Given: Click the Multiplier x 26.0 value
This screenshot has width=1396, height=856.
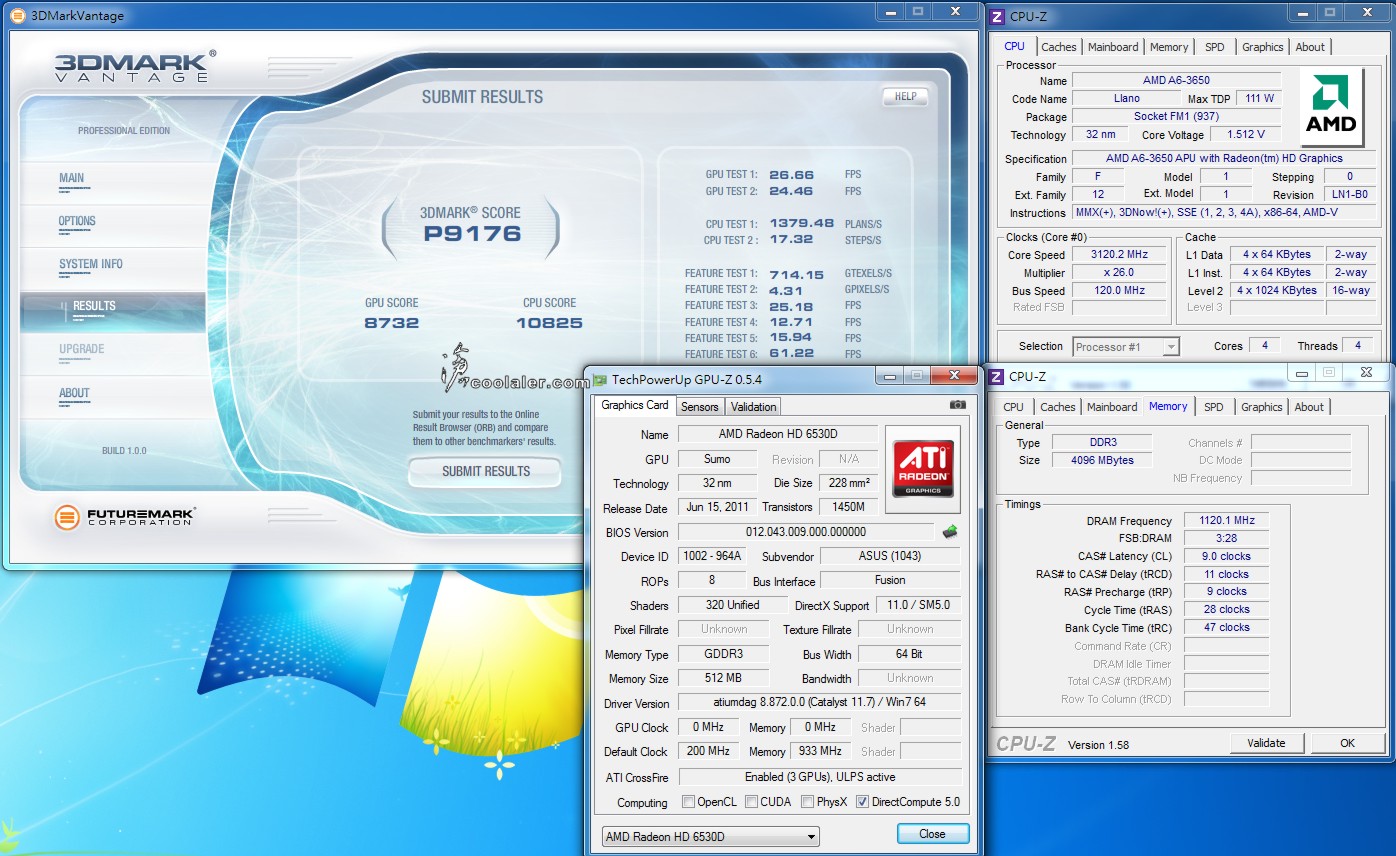Looking at the screenshot, I should click(x=1119, y=273).
